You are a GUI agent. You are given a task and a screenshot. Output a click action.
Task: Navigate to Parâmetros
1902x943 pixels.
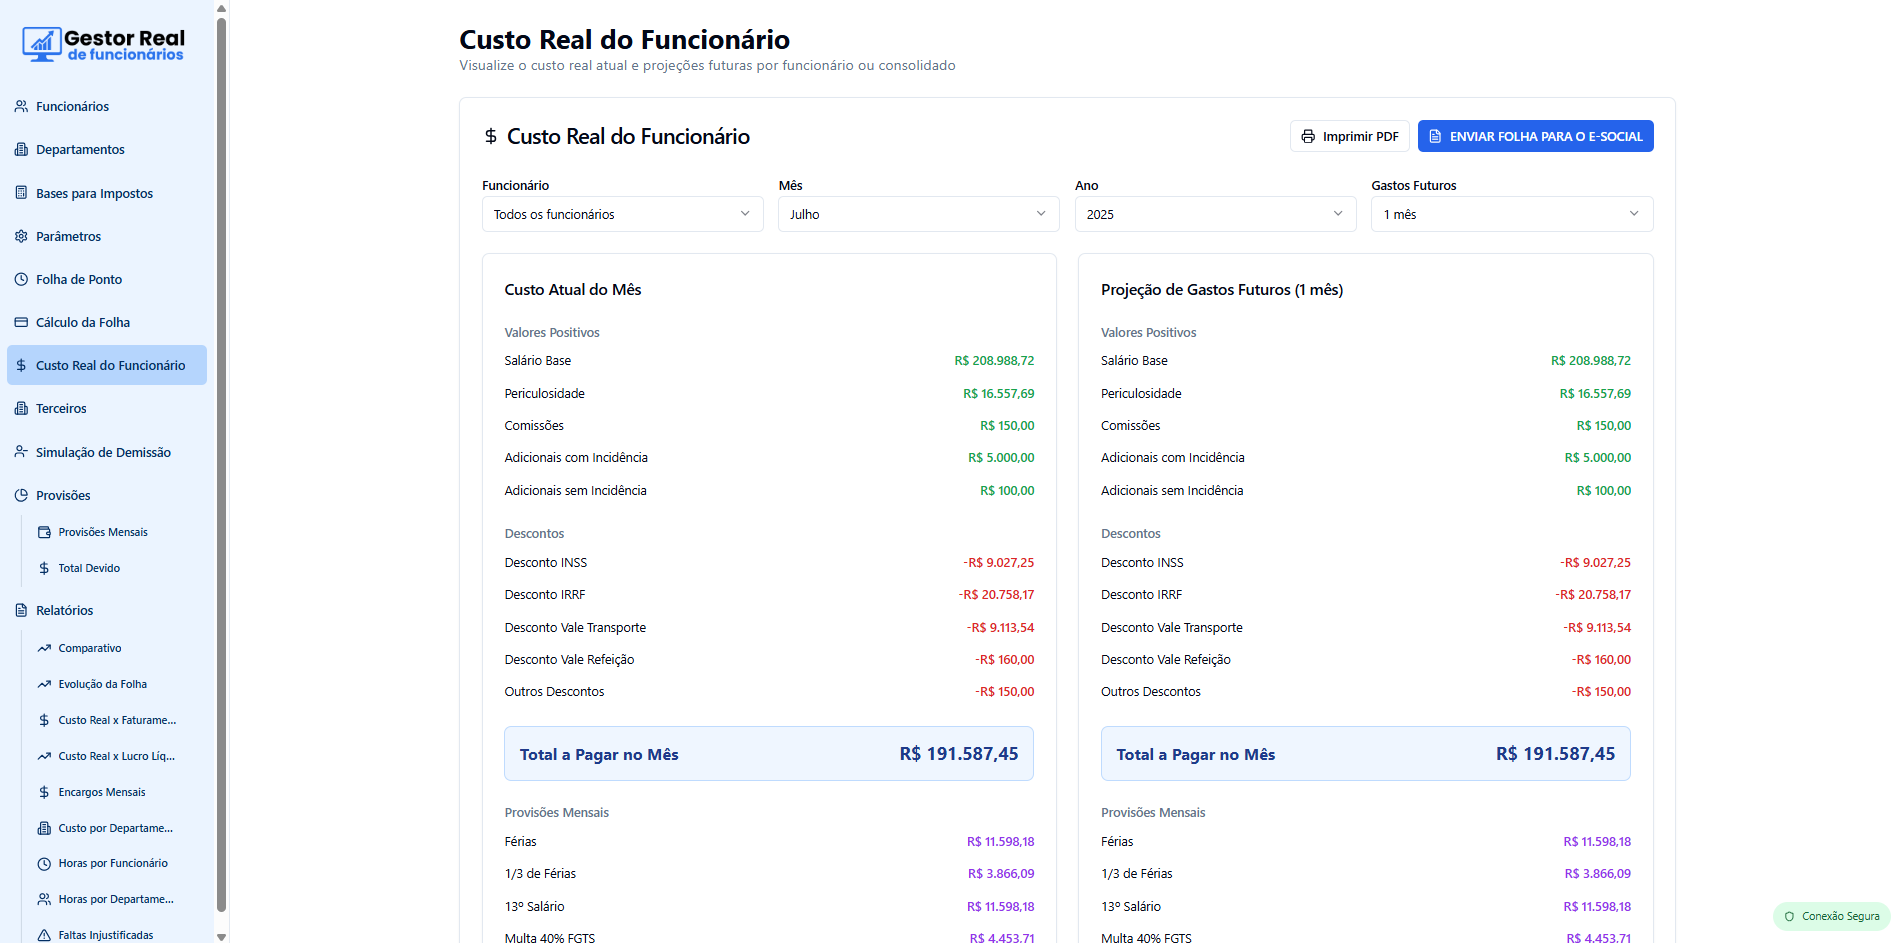[x=107, y=236]
